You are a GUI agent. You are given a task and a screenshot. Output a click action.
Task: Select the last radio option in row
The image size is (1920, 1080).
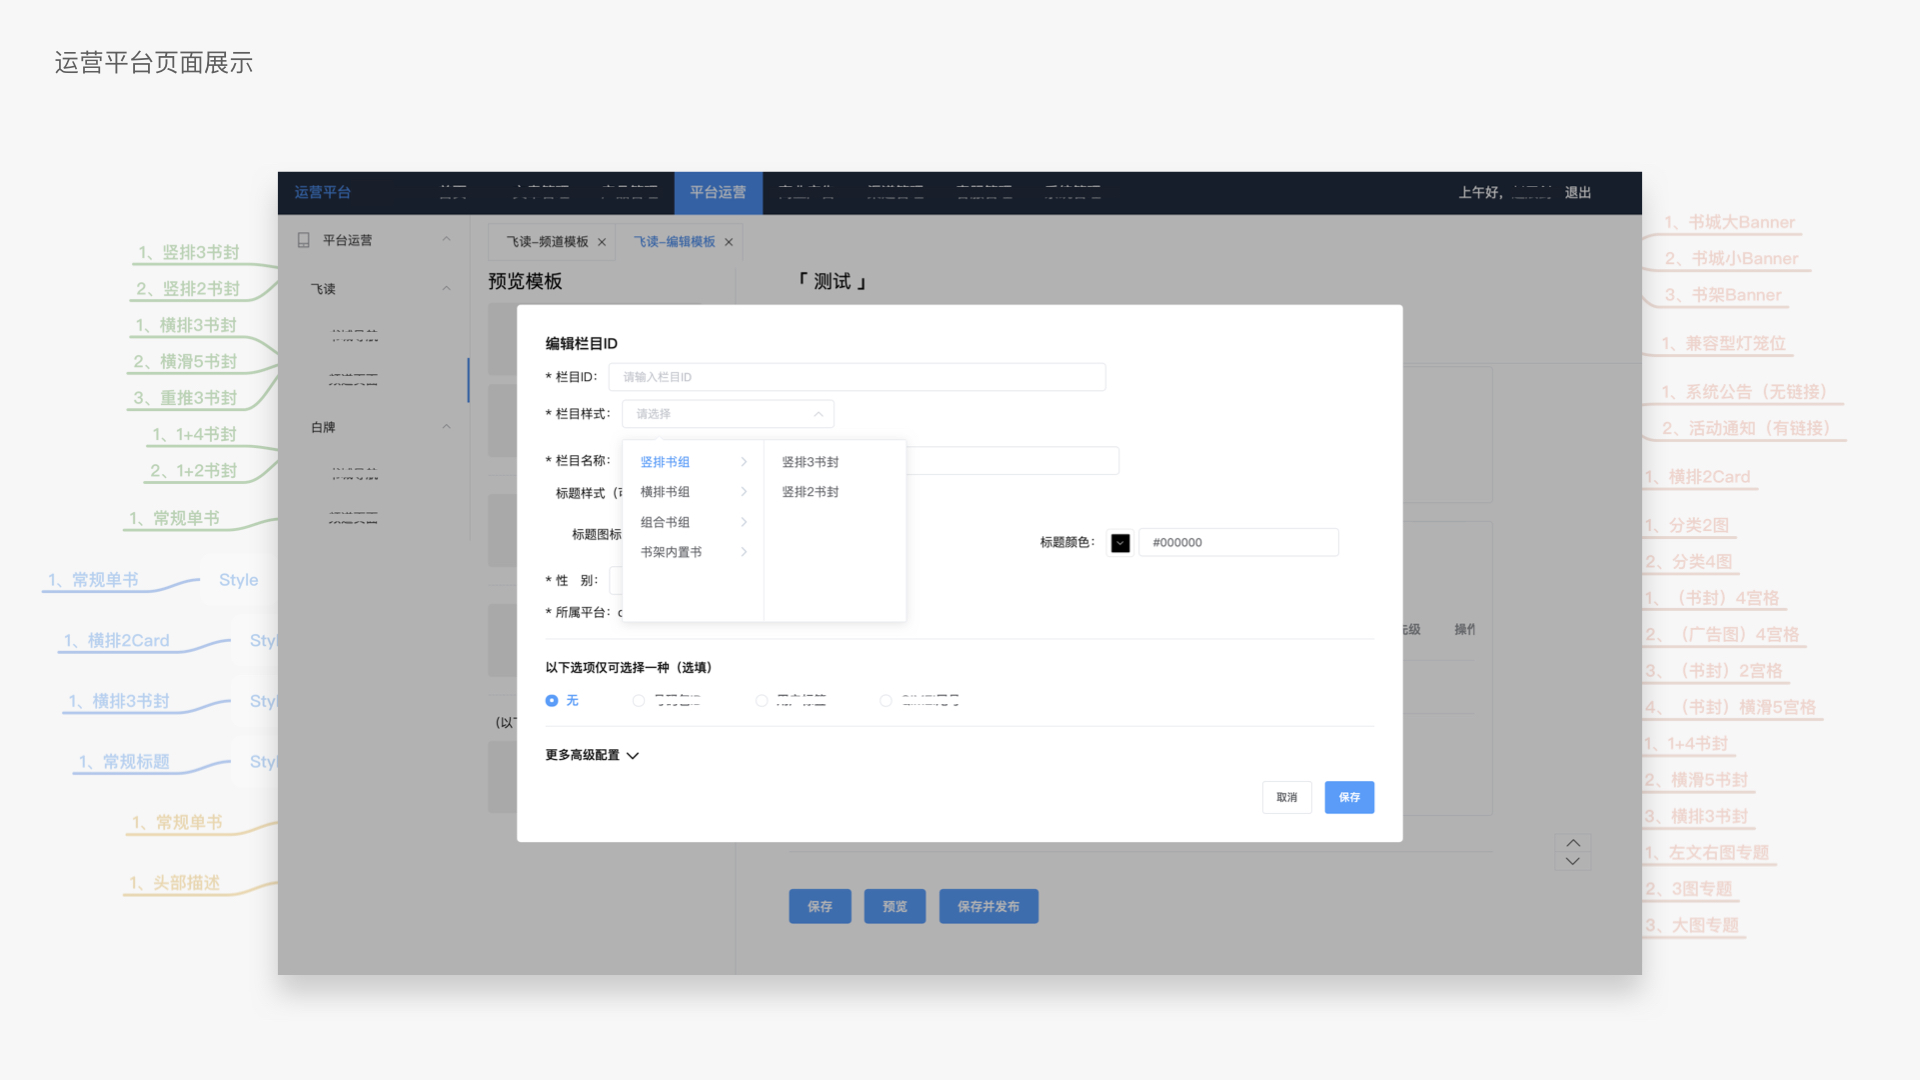886,701
